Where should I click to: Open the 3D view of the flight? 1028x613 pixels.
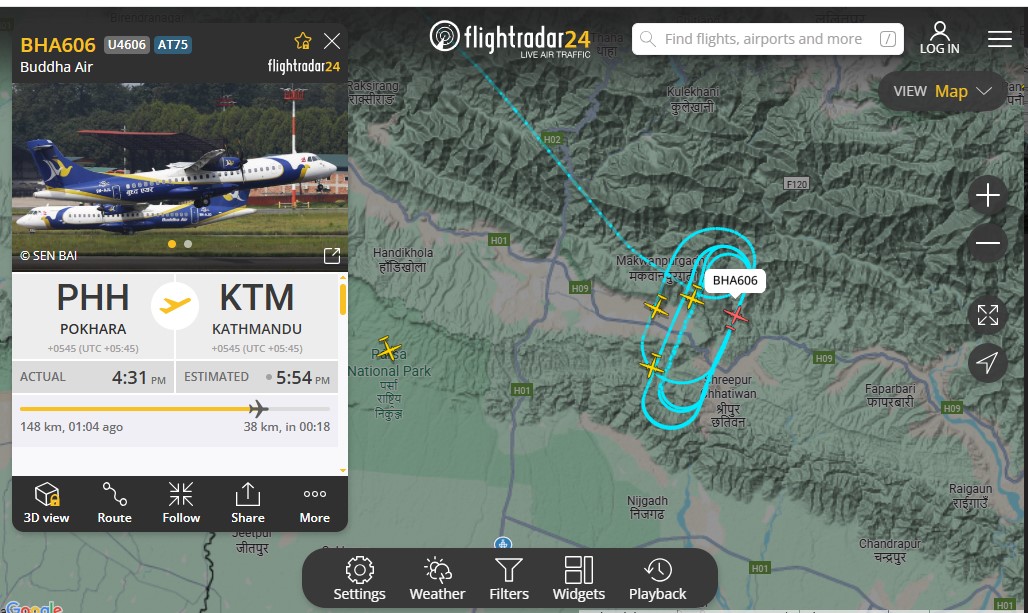tap(47, 503)
